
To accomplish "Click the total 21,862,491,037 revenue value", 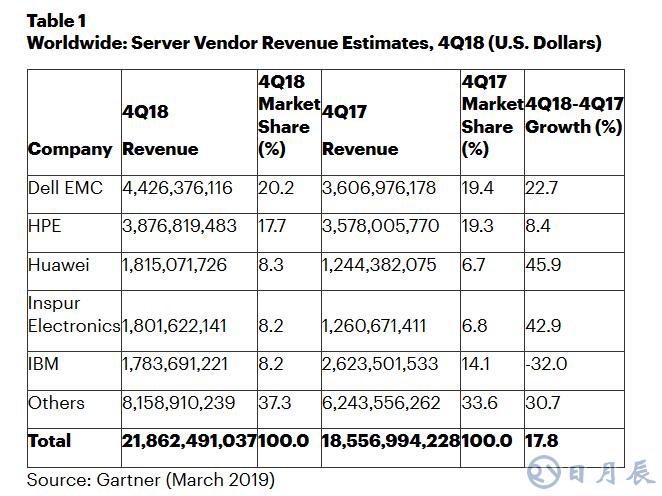I will click(189, 441).
